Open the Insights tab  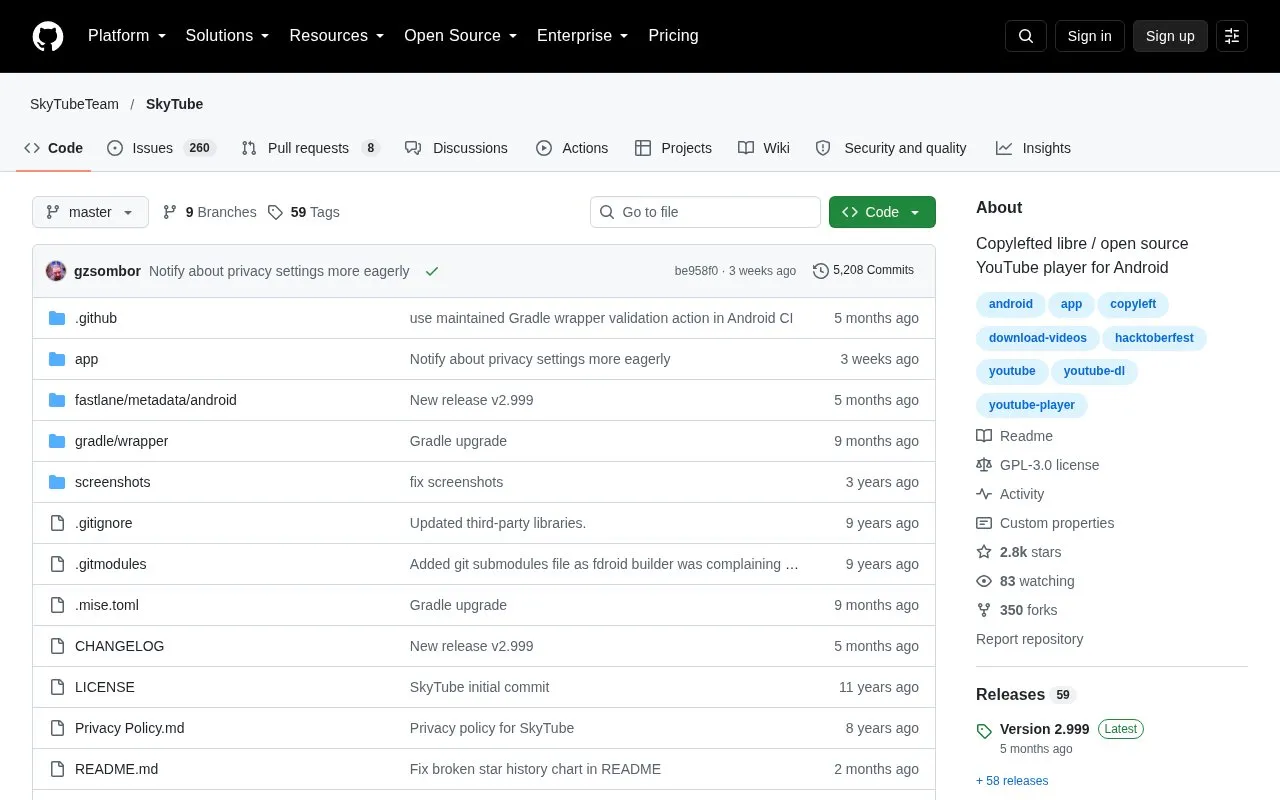coord(1033,148)
